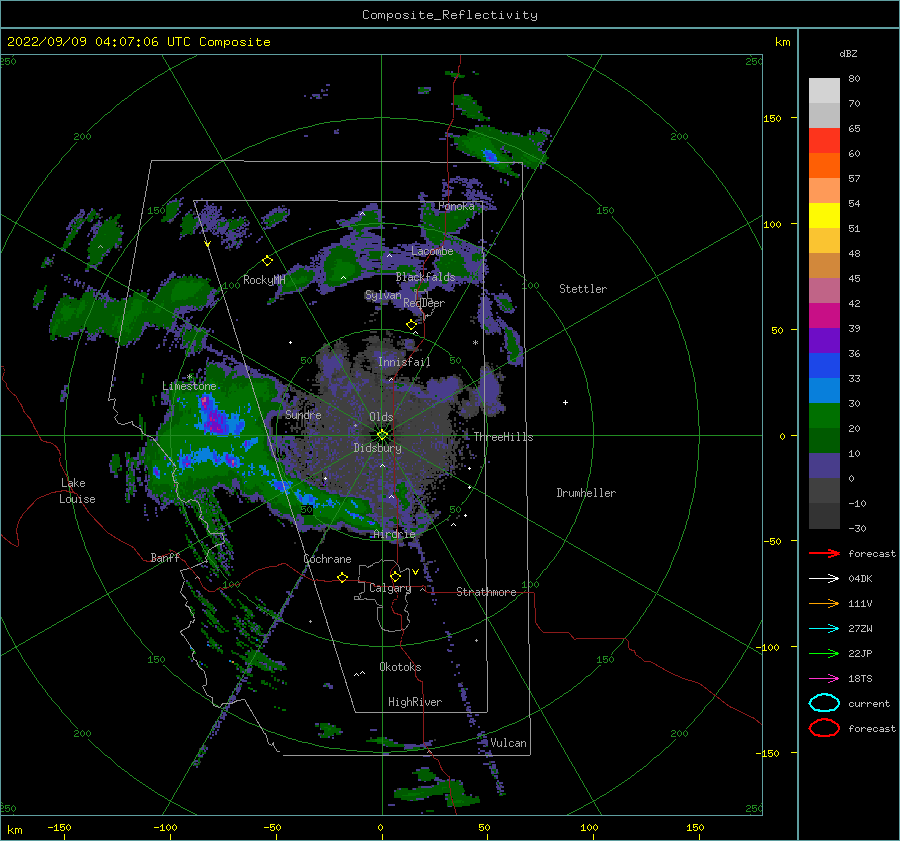Click the orange 57–60 dBZ color swatch

(824, 166)
